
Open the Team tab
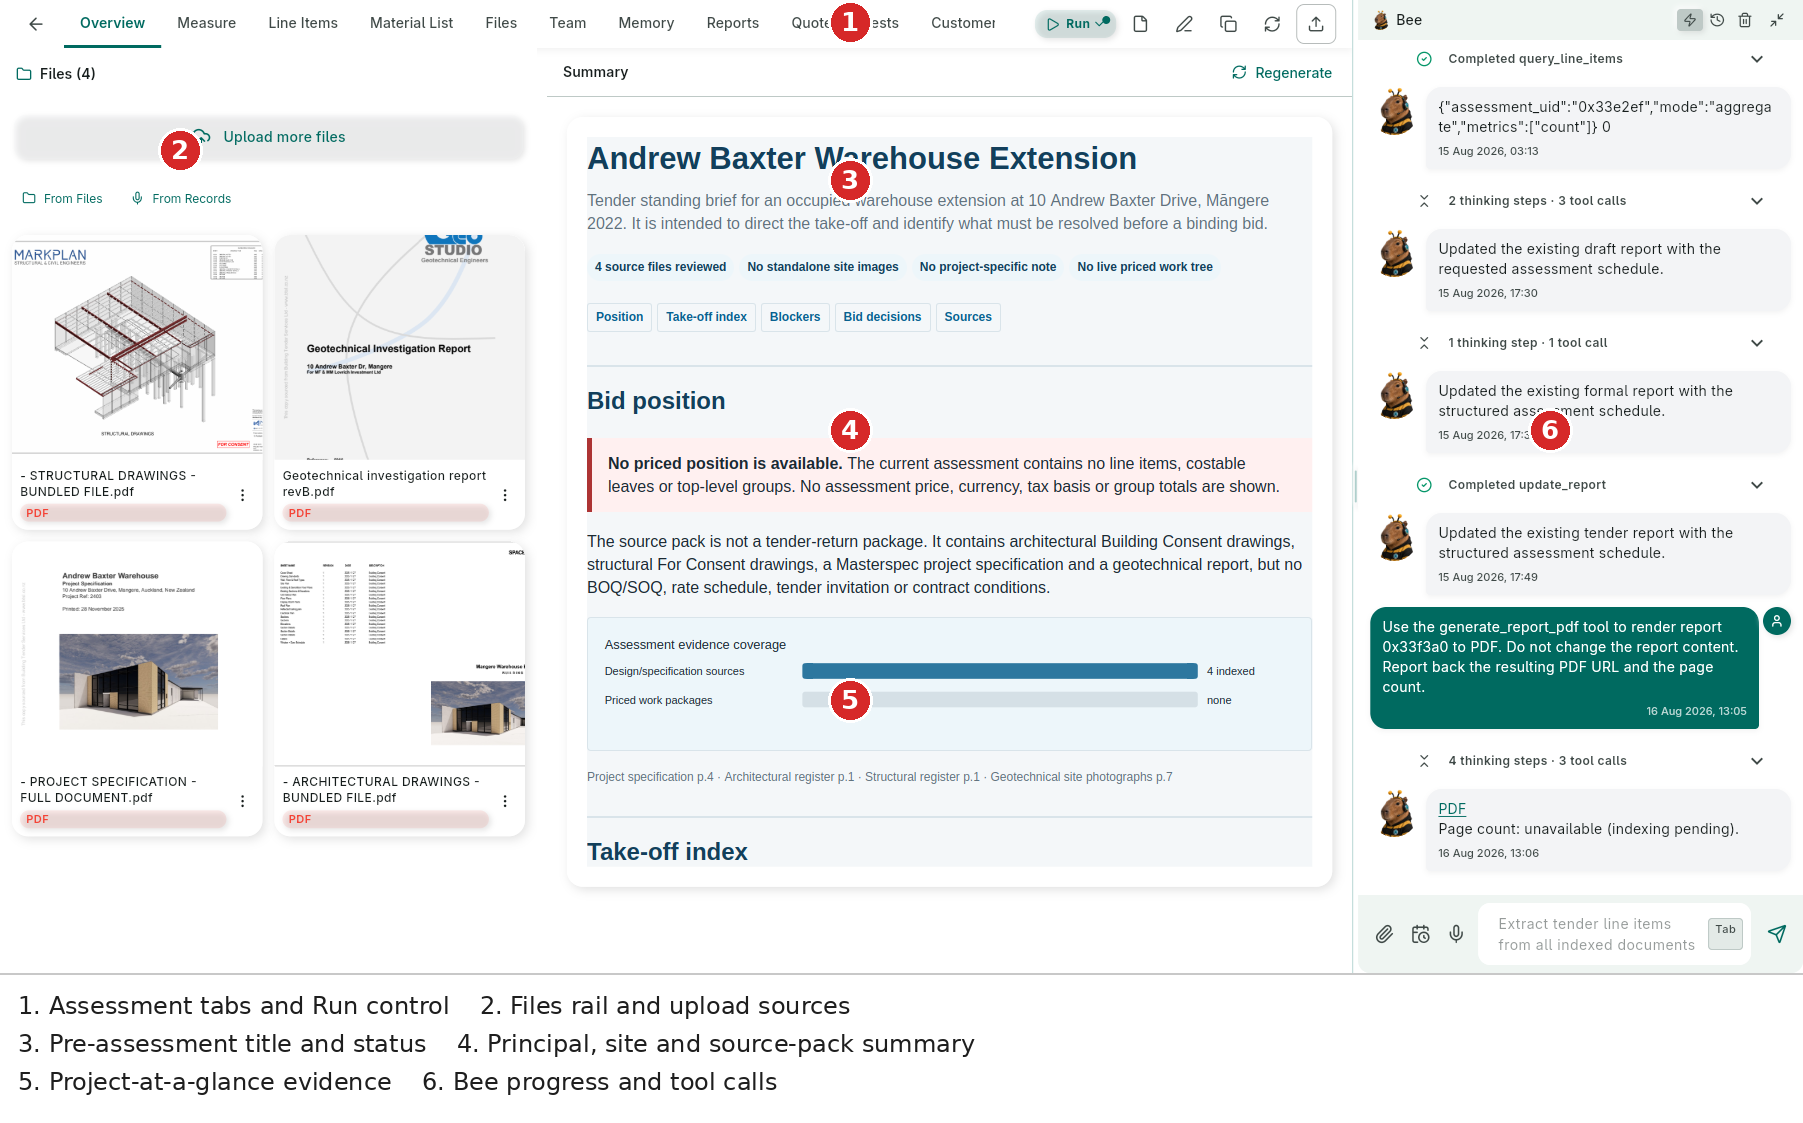pos(568,23)
